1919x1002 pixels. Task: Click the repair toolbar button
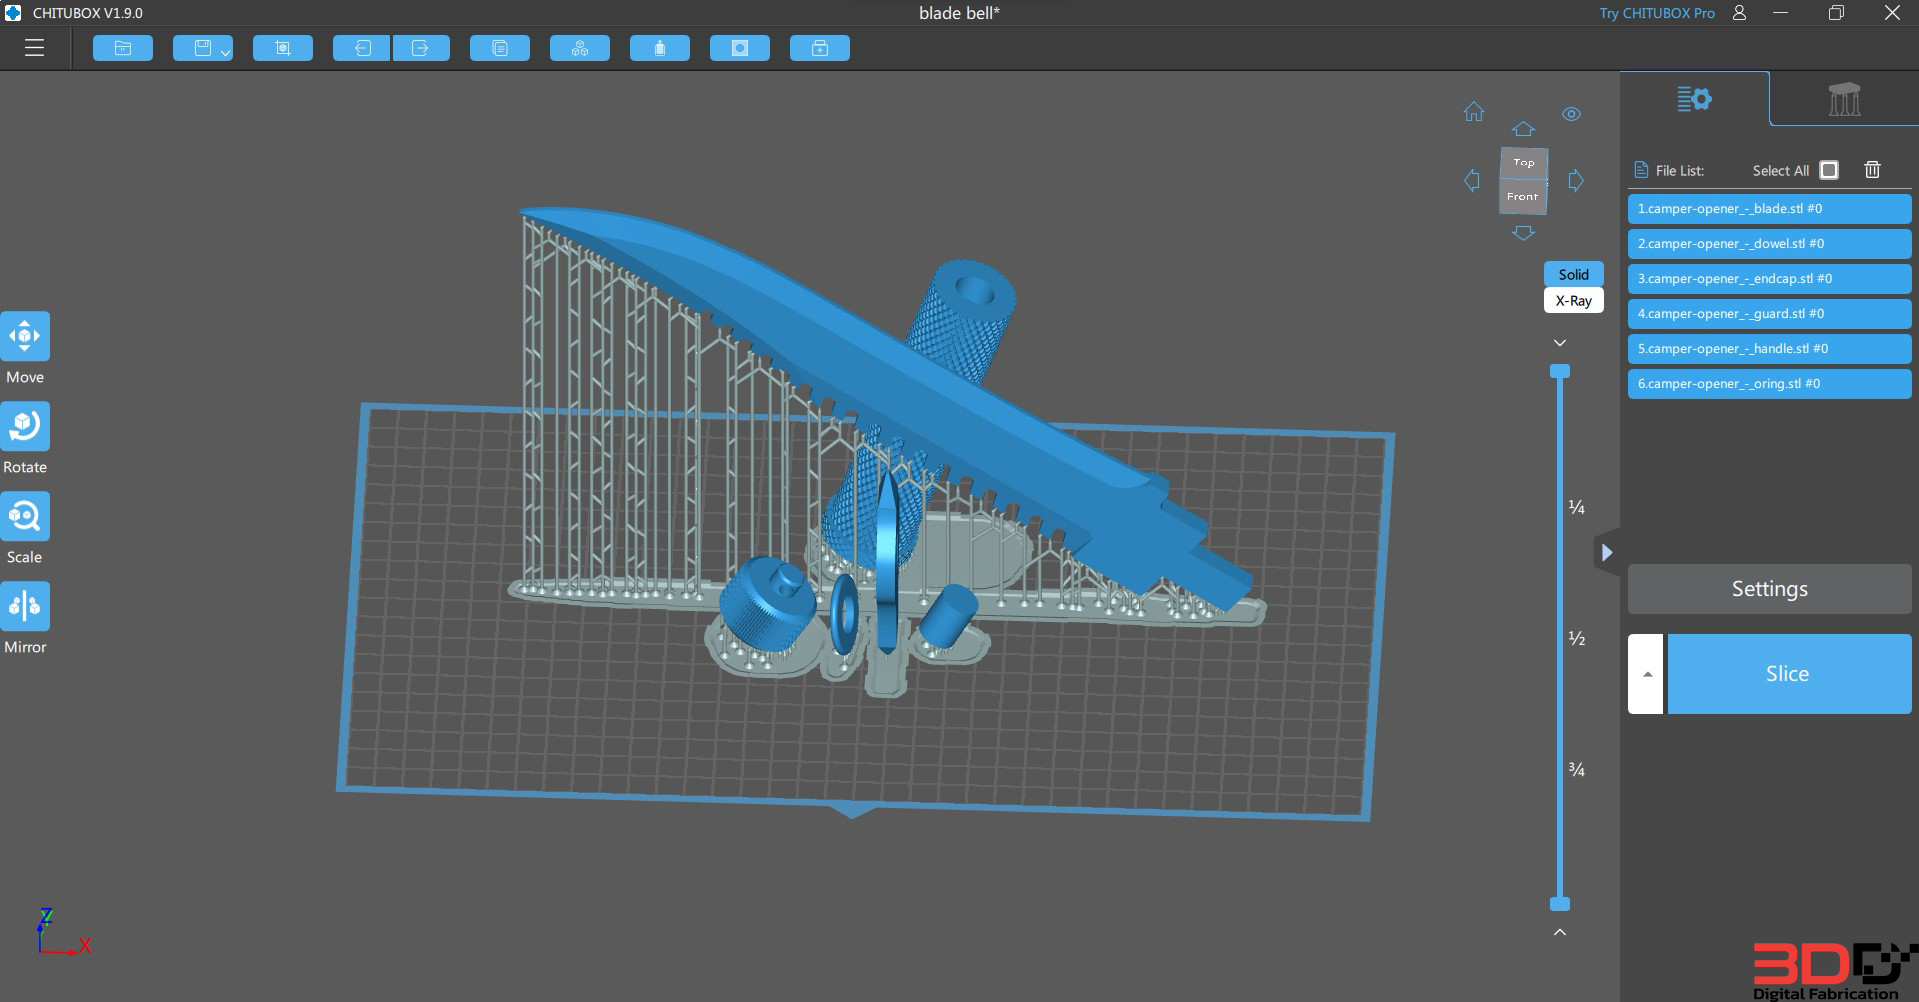820,48
